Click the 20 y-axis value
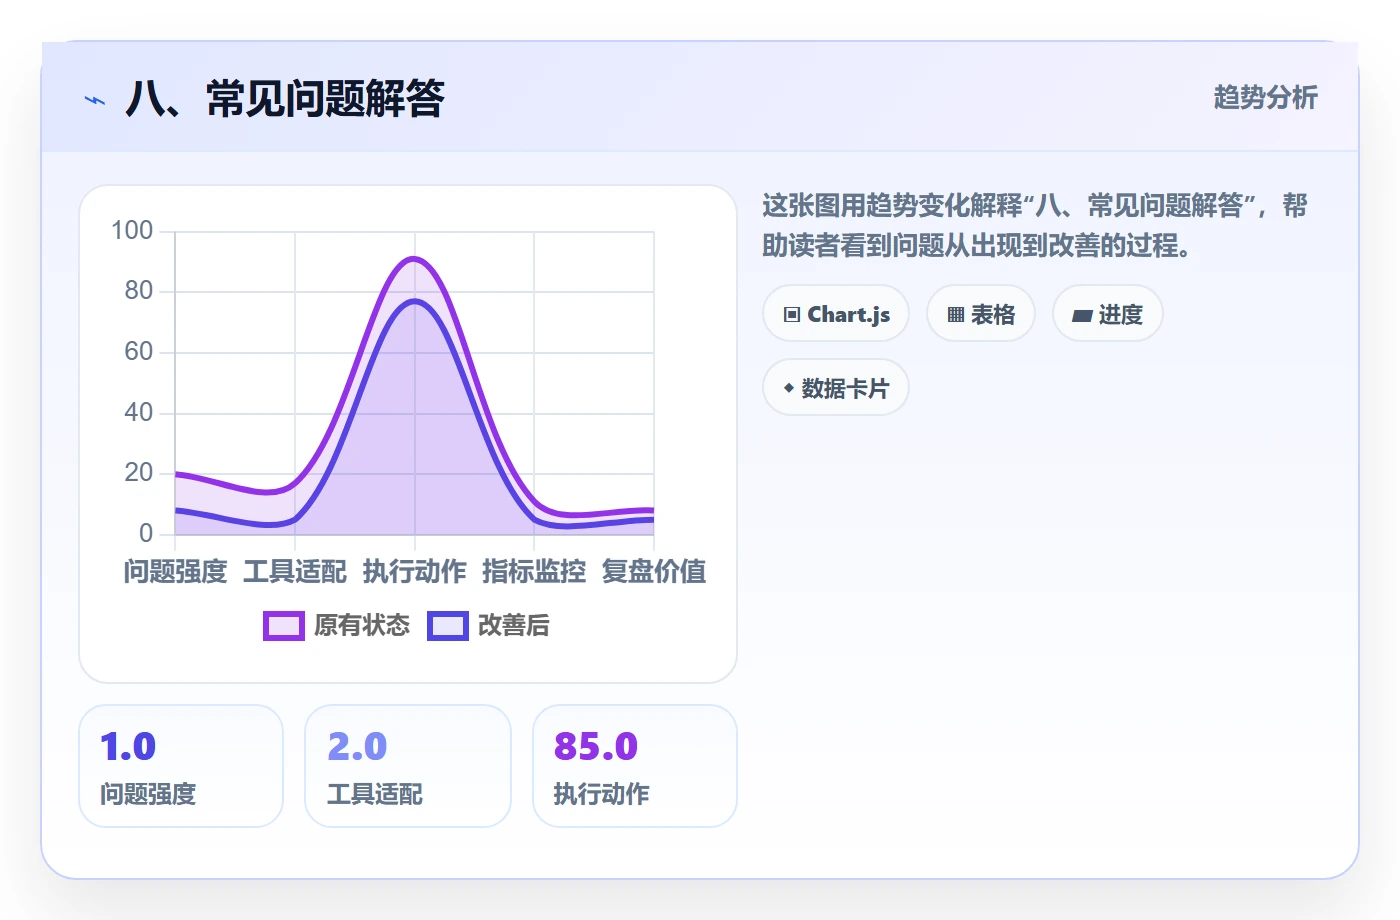This screenshot has width=1400, height=920. click(x=139, y=473)
